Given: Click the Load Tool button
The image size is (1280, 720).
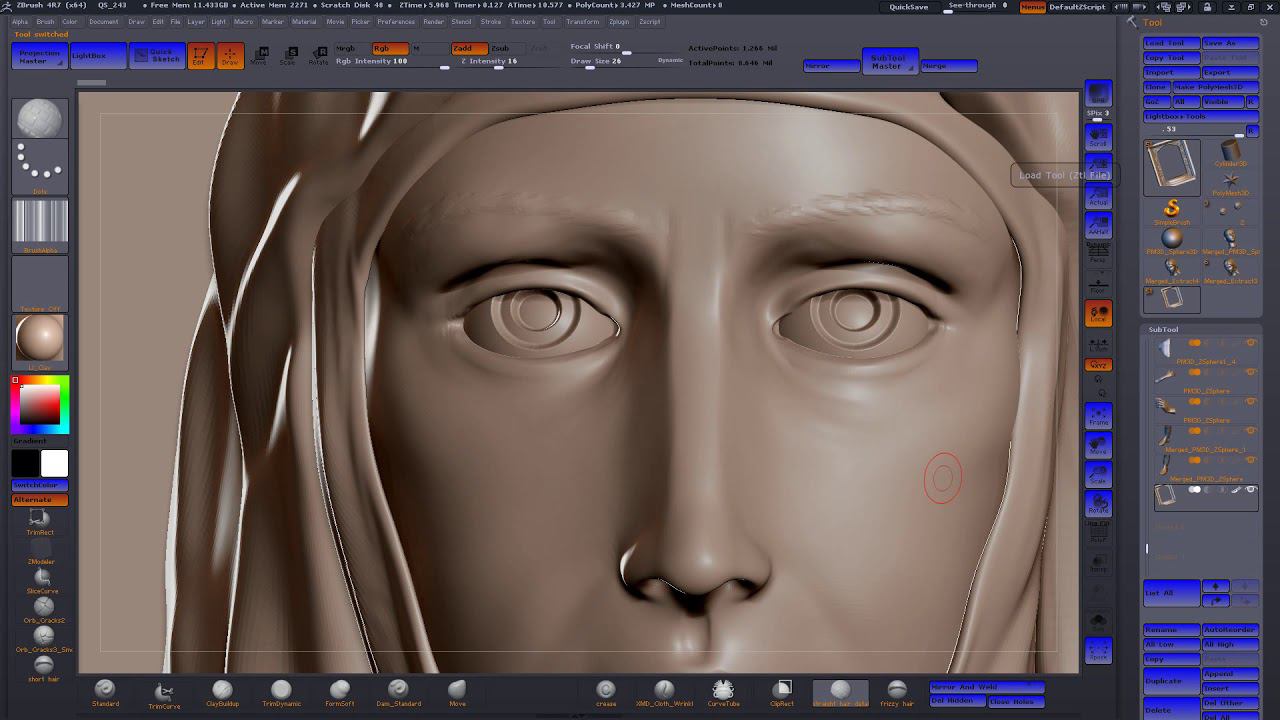Looking at the screenshot, I should click(x=1170, y=43).
